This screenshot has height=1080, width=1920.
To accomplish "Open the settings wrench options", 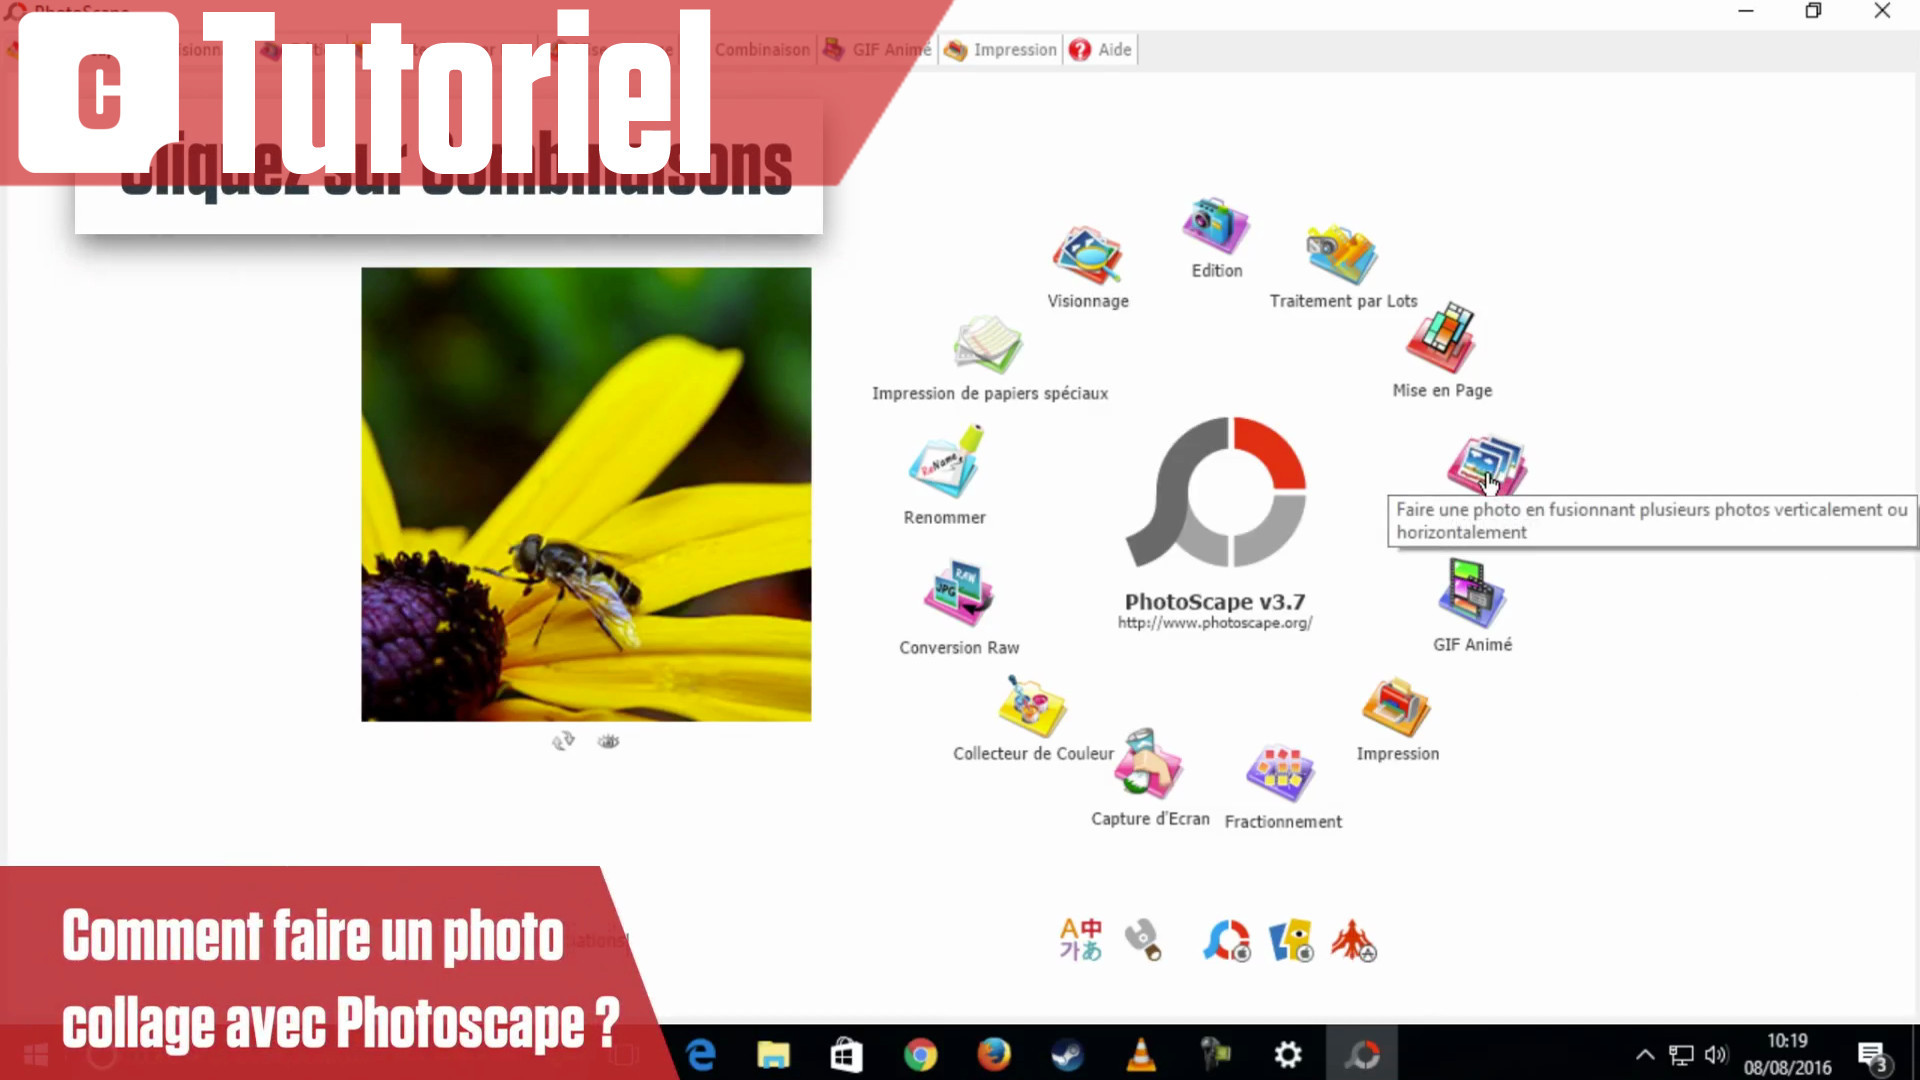I will pos(1145,938).
